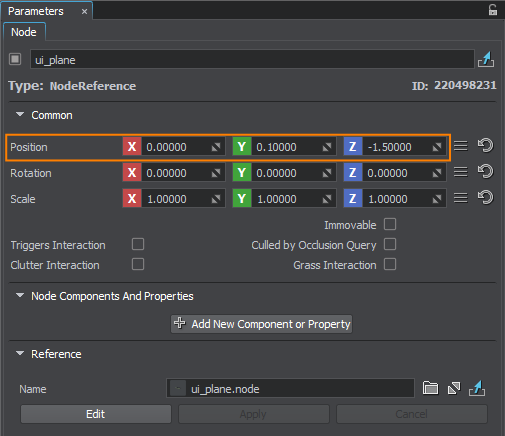Check Culled by Occlusion Query
505x436 pixels.
tap(390, 244)
